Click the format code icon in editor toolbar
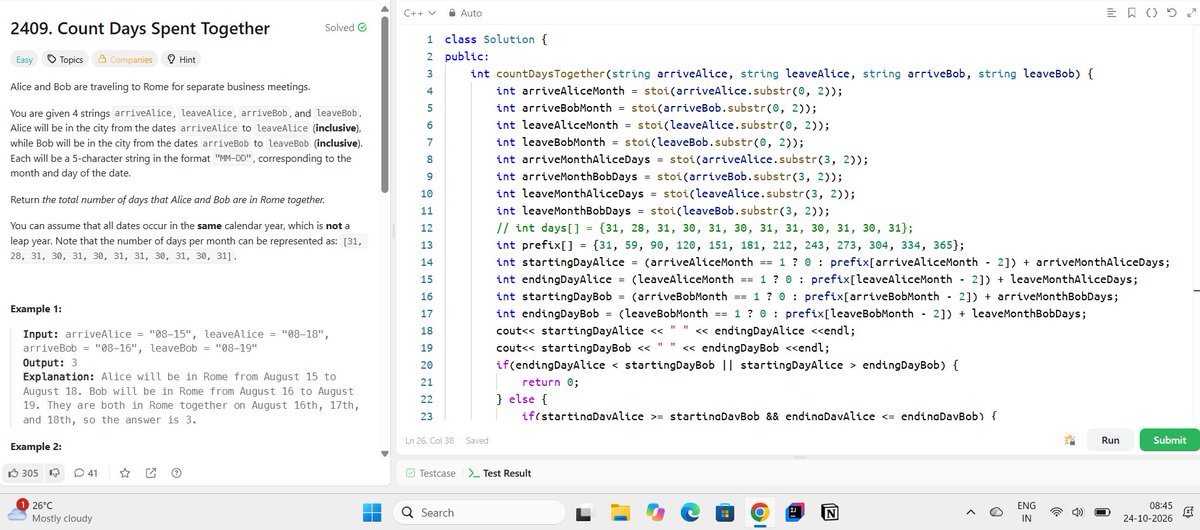The image size is (1200, 530). pyautogui.click(x=1111, y=13)
